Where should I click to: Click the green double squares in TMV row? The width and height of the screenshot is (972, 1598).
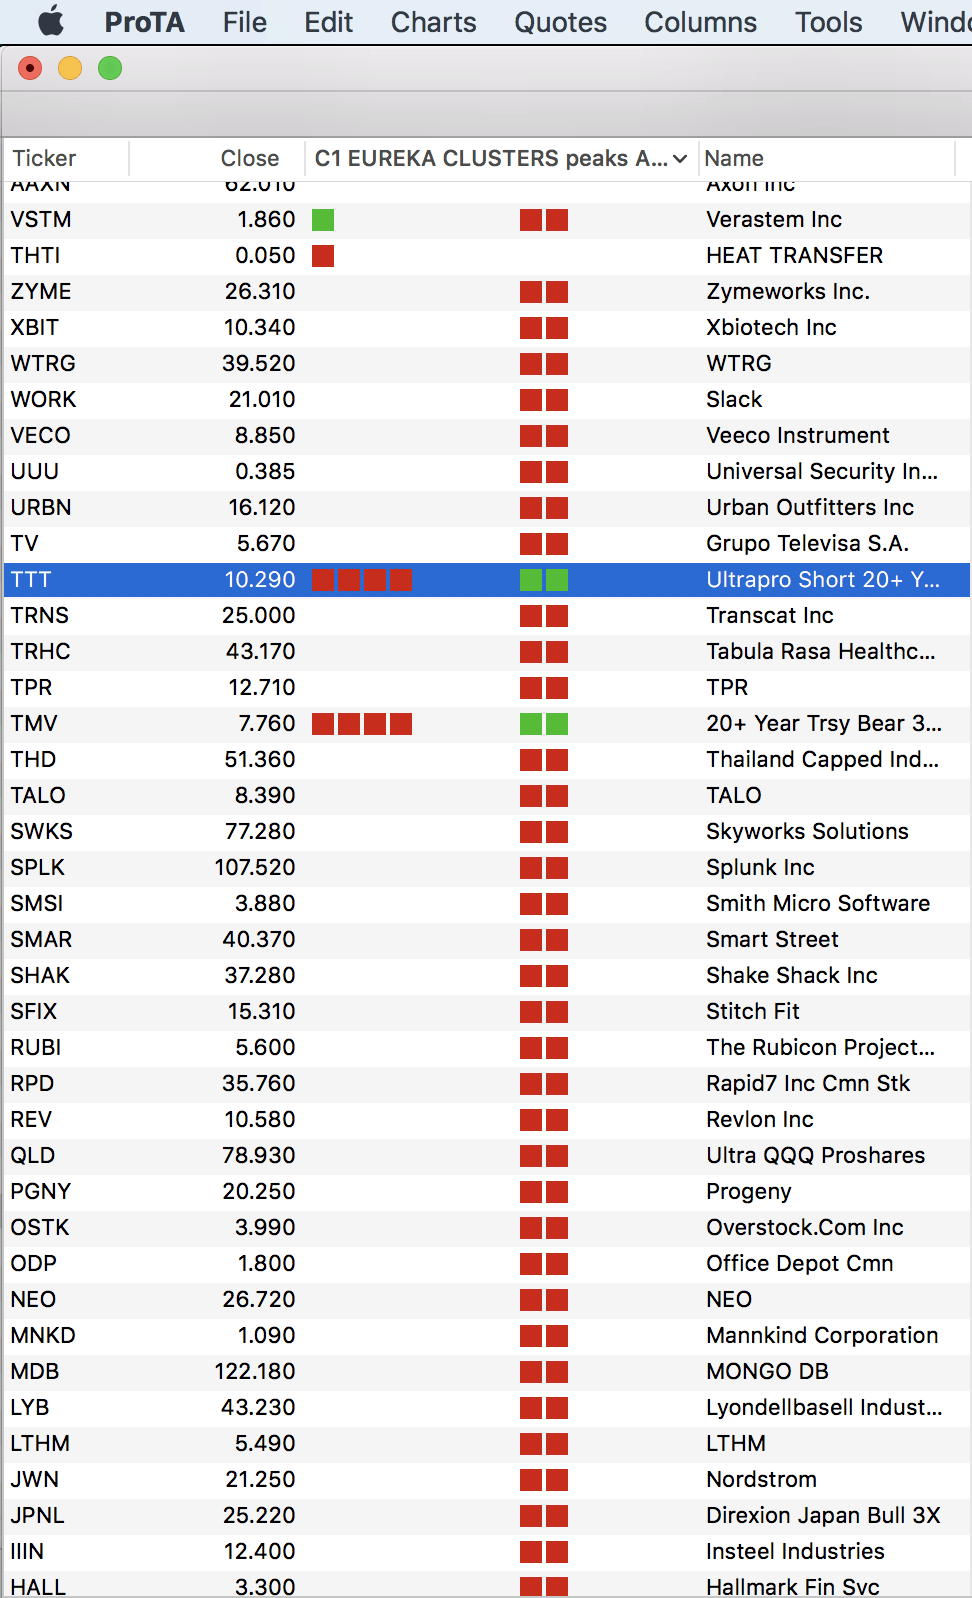click(544, 724)
